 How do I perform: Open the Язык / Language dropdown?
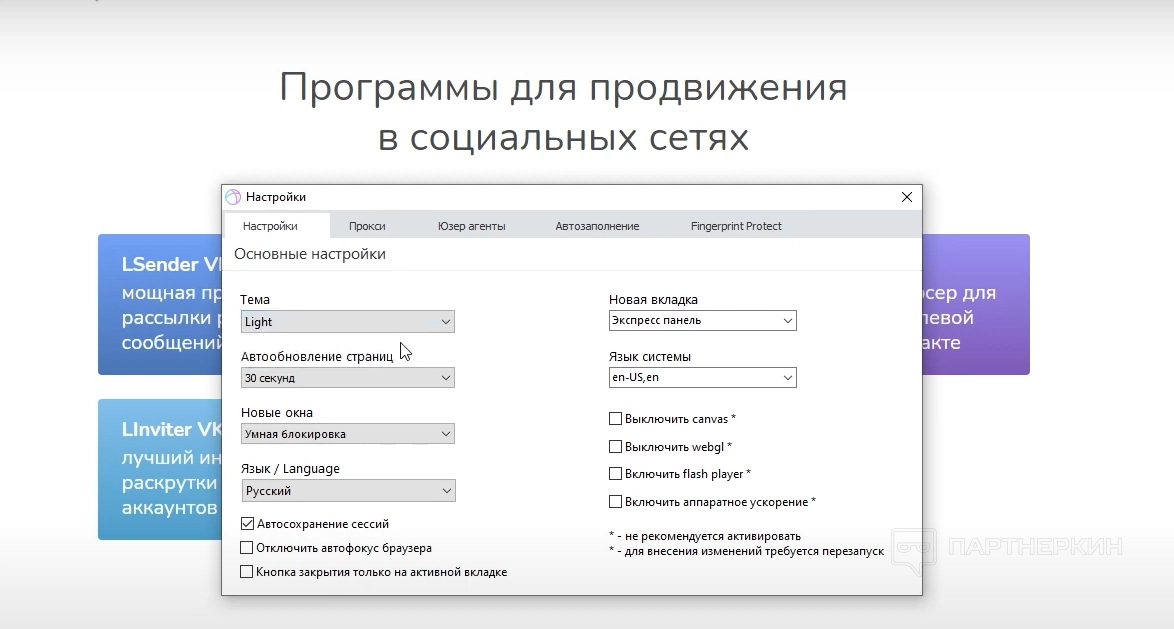(348, 491)
